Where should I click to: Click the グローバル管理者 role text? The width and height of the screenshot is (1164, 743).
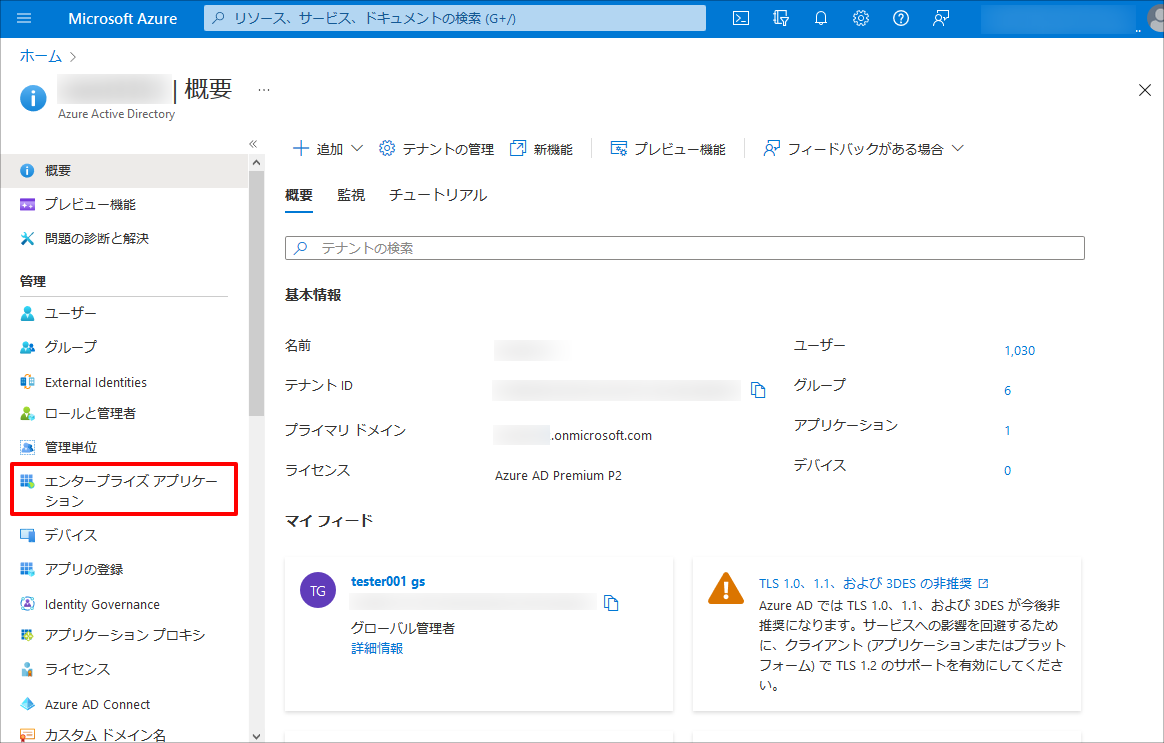(403, 628)
